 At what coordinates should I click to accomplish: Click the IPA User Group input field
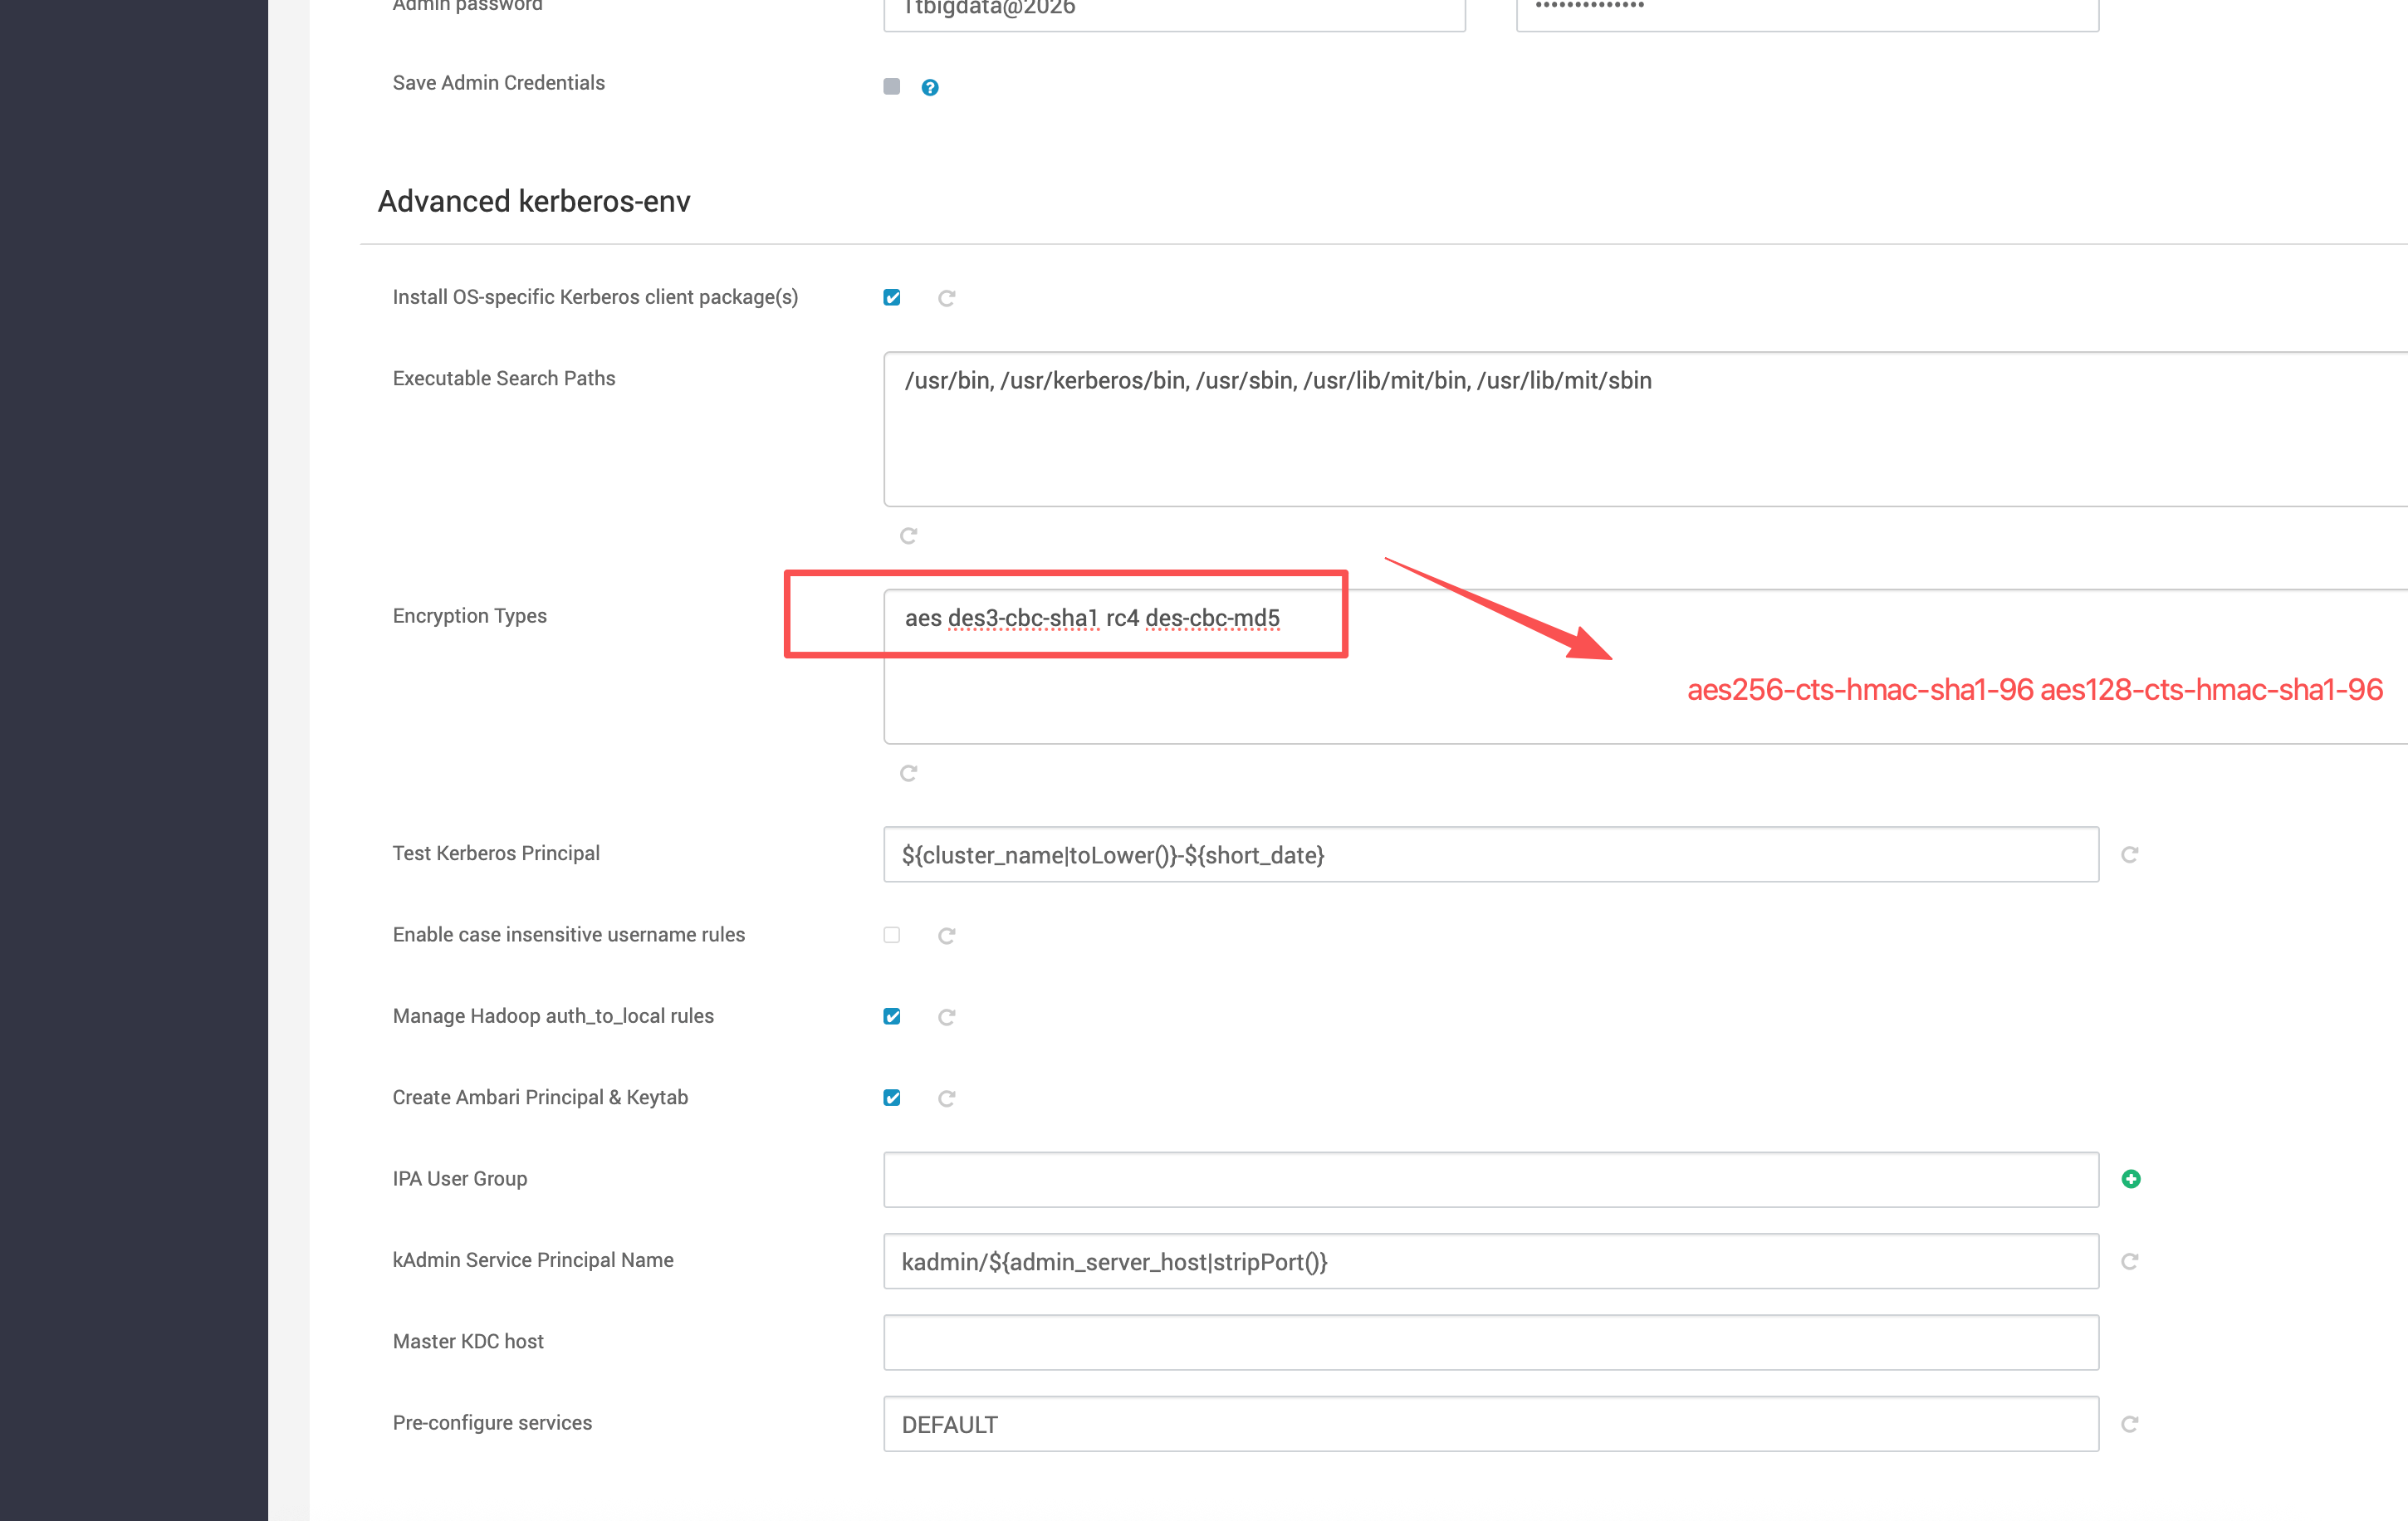(x=1490, y=1180)
